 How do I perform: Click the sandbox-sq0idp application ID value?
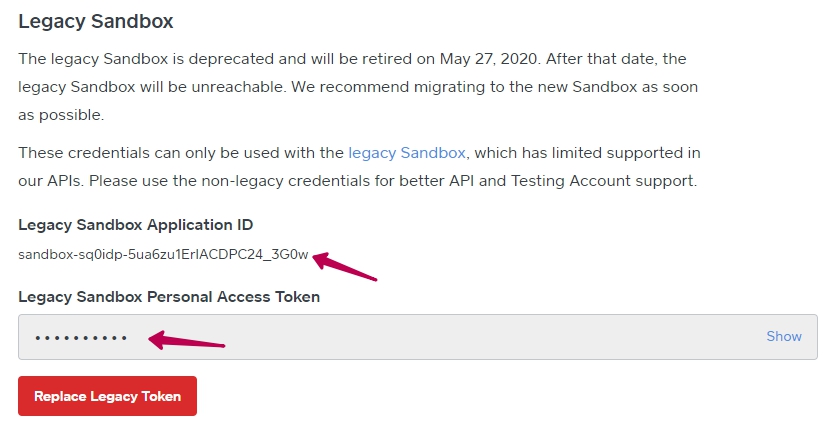pyautogui.click(x=163, y=255)
